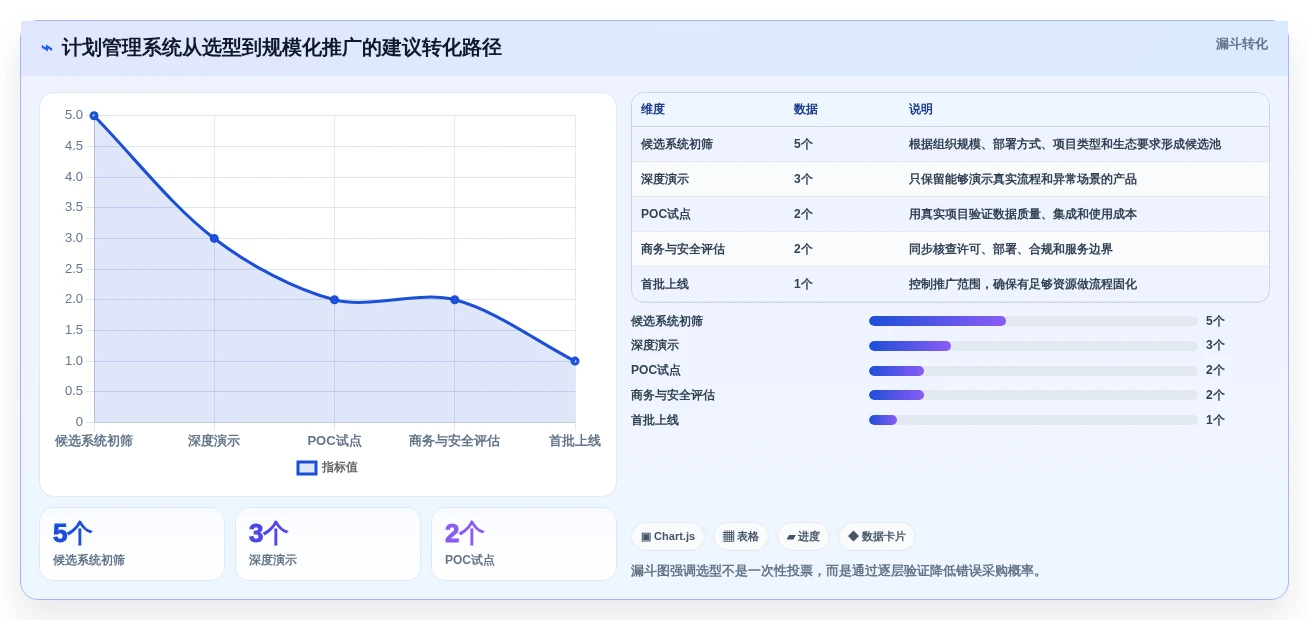The height and width of the screenshot is (620, 1309).
Task: Select the 表格 tag
Action: click(x=741, y=537)
